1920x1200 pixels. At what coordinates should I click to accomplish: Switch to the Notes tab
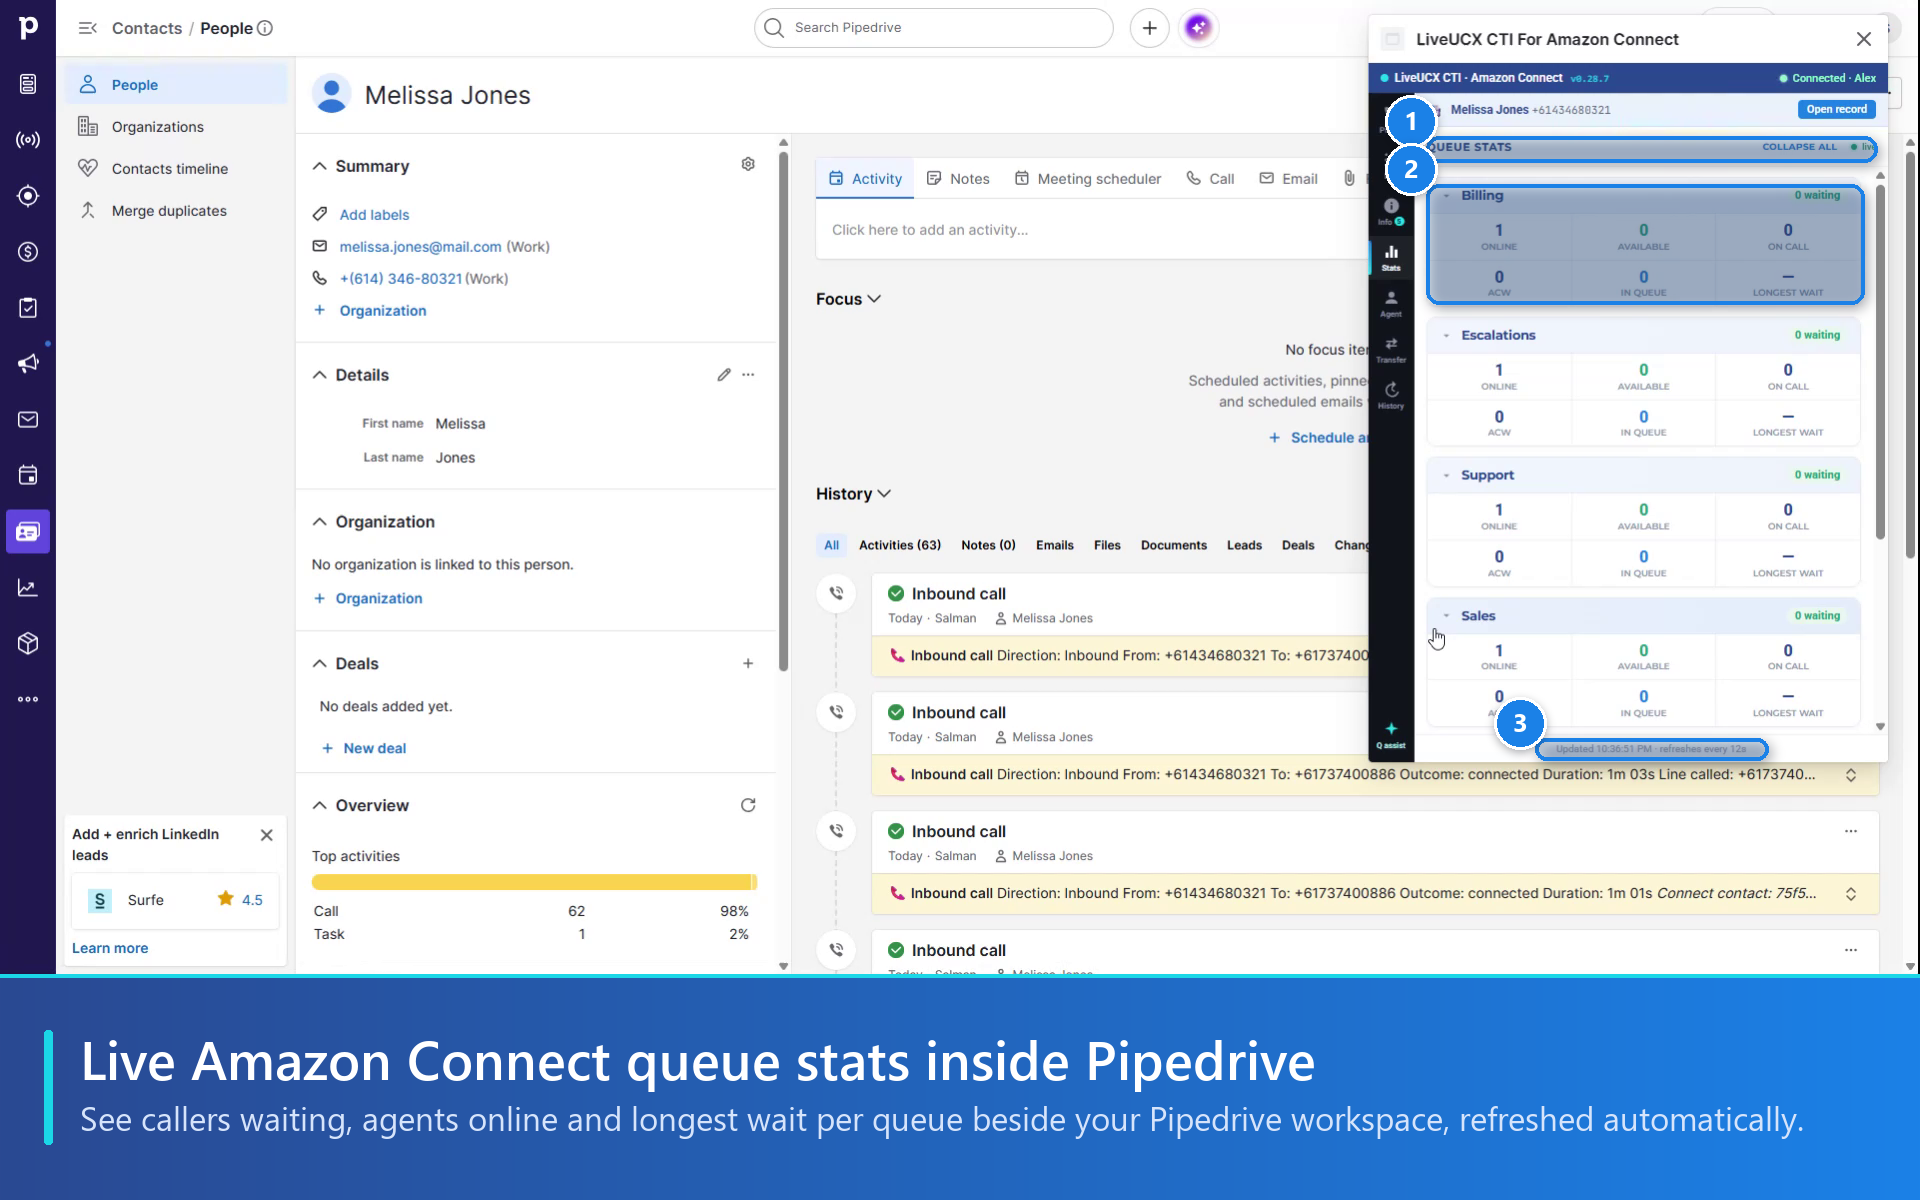(x=958, y=179)
